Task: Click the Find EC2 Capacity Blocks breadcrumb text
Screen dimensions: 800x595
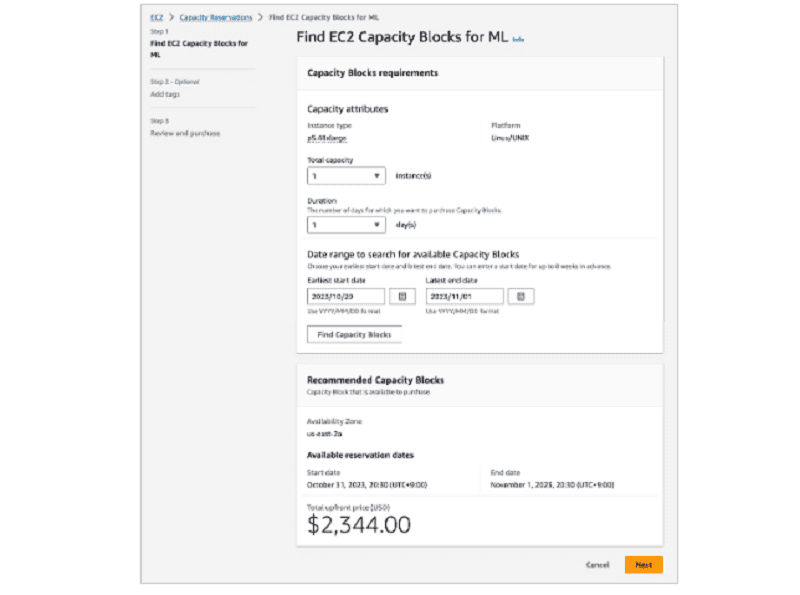Action: (x=324, y=17)
